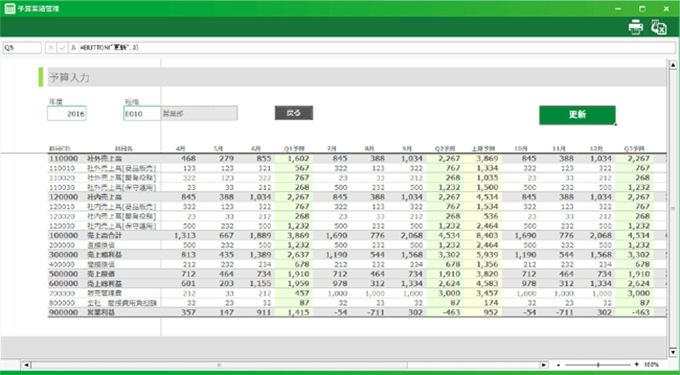Click the green 更新 button
Screen dimensions: 680x375
pyautogui.click(x=577, y=115)
